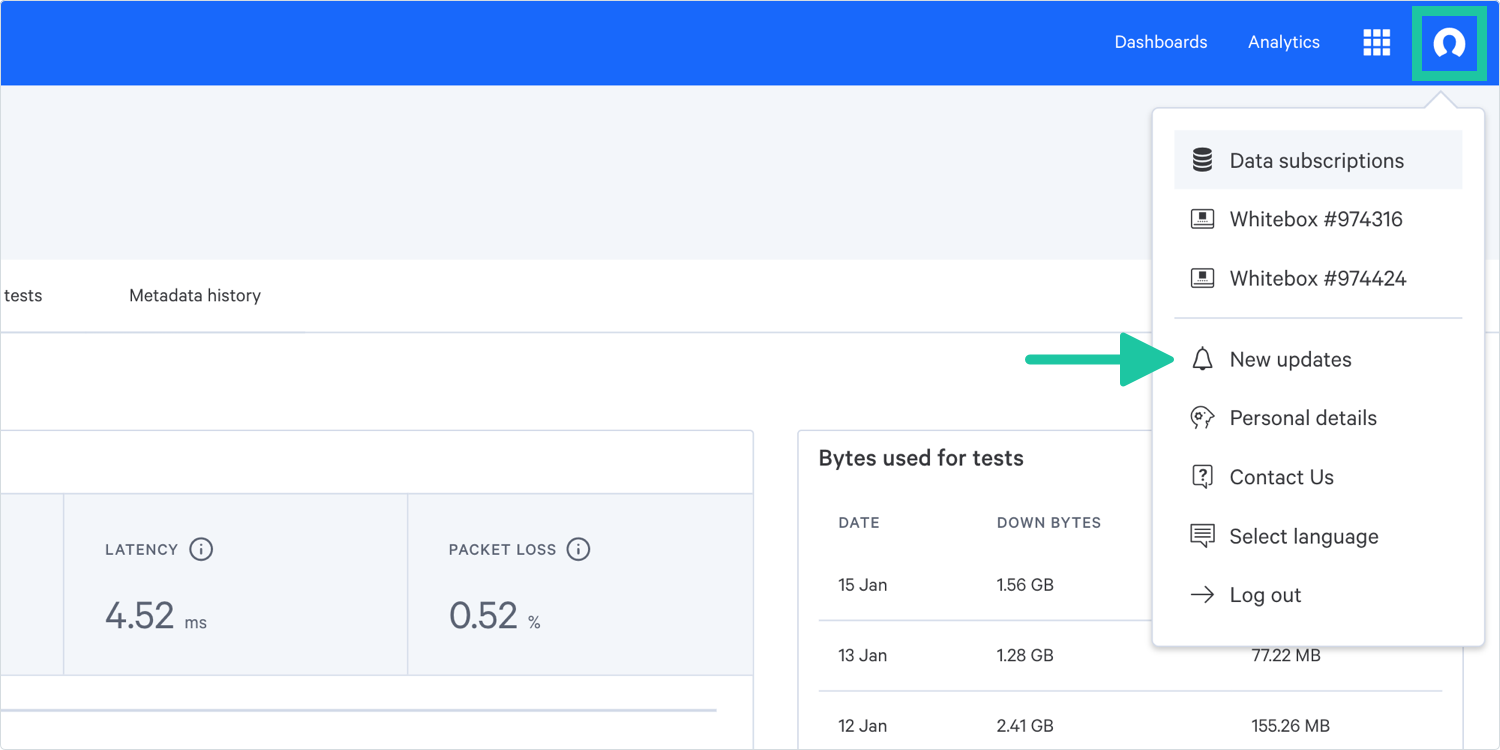Select Whitebox #974424 from the menu

click(x=1317, y=278)
